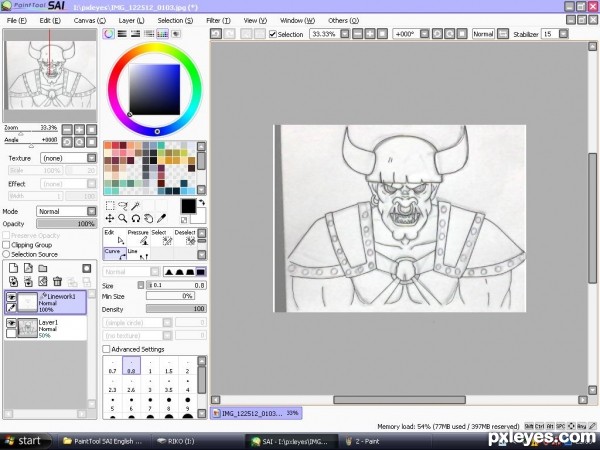
Task: Open the File menu
Action: [16, 21]
